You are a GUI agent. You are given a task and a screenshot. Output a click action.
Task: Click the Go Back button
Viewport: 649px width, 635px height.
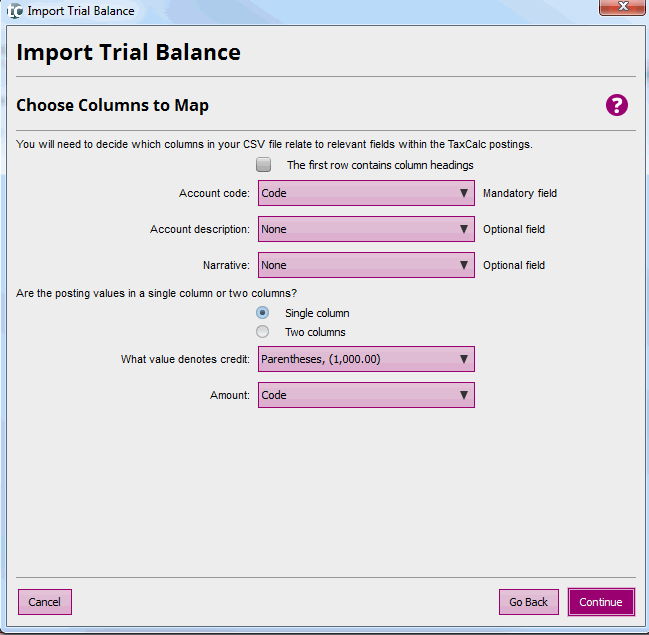(x=528, y=602)
